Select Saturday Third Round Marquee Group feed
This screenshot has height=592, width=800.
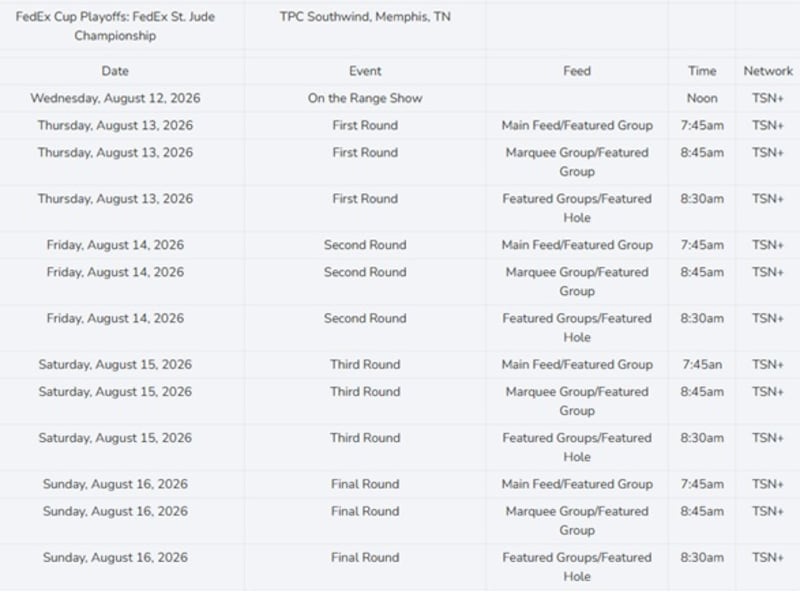click(577, 401)
